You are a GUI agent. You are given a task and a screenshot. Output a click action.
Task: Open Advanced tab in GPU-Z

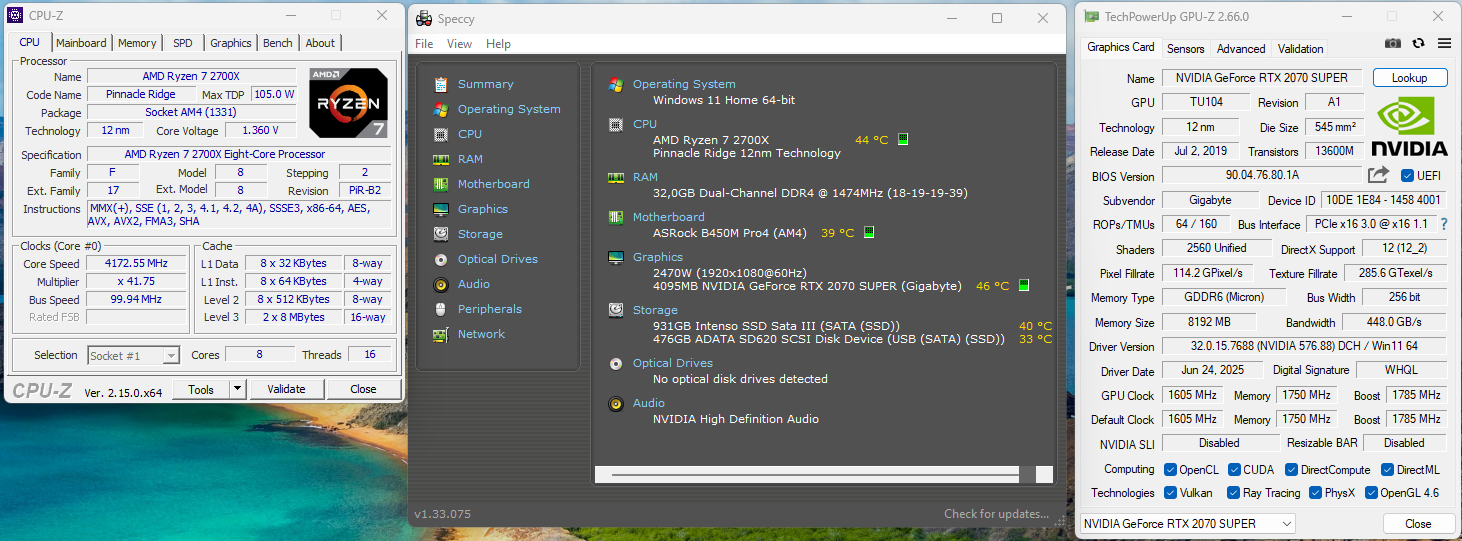tap(1241, 48)
